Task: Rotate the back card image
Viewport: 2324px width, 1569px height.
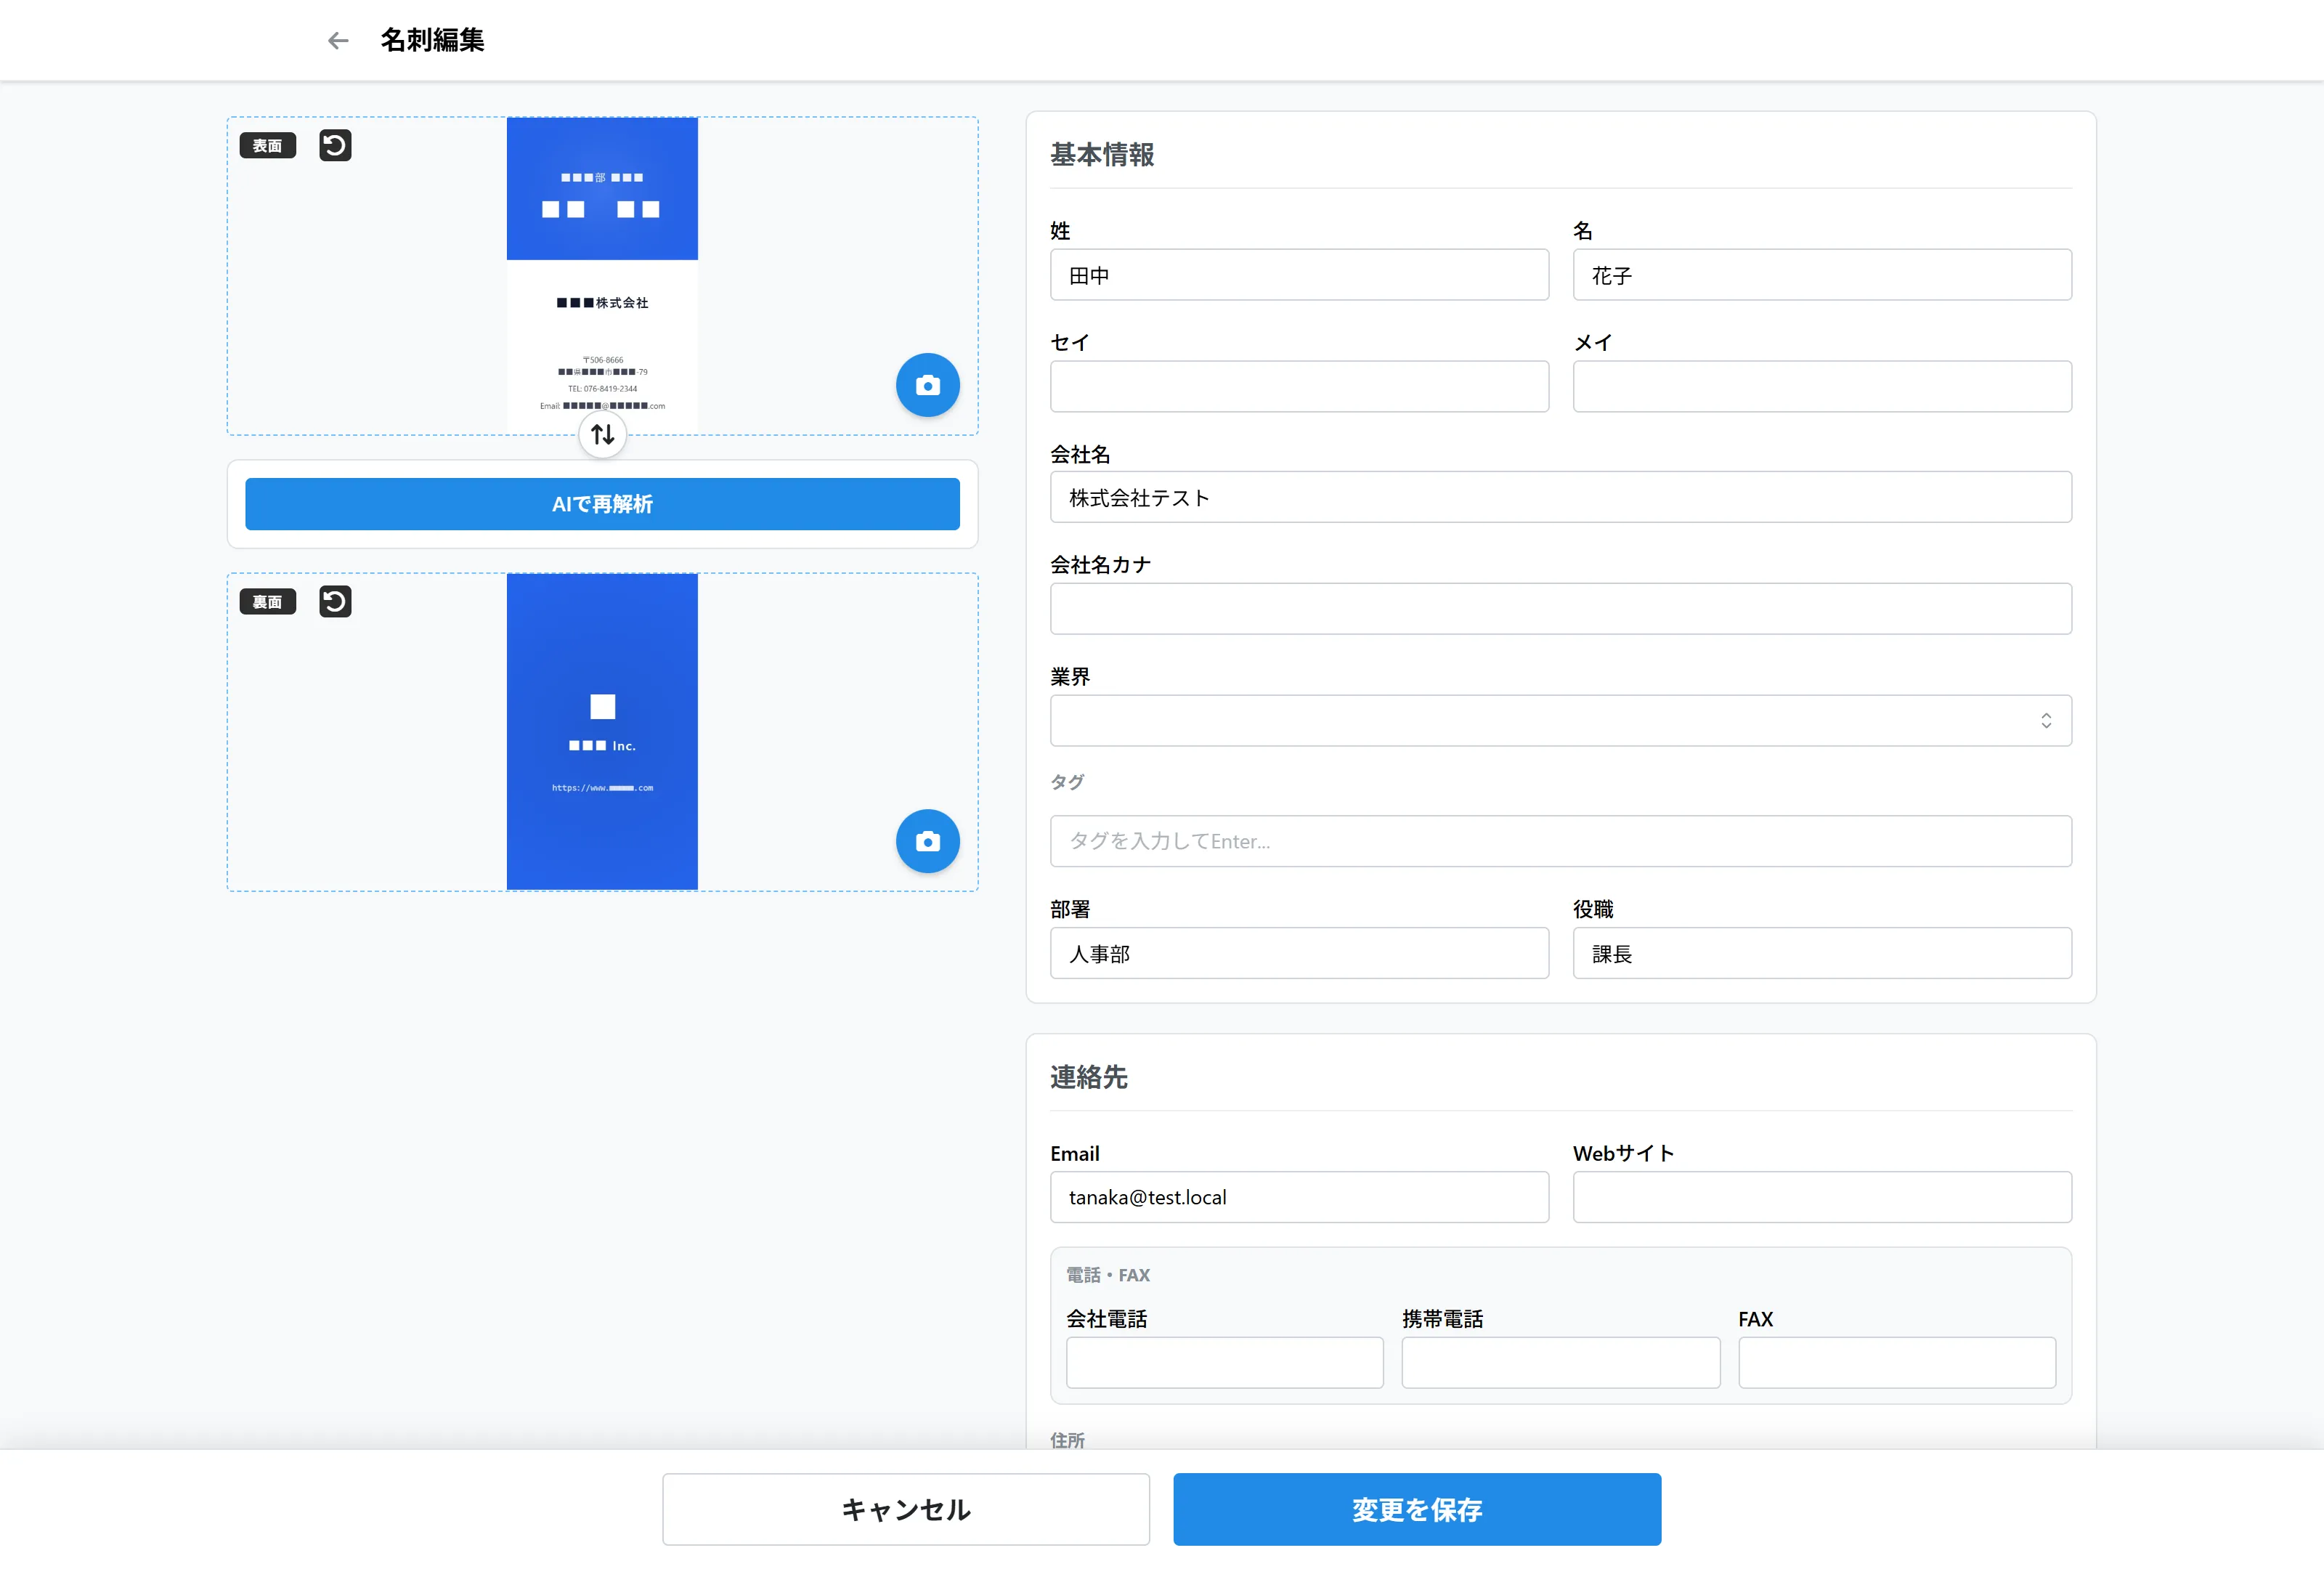Action: coord(334,601)
